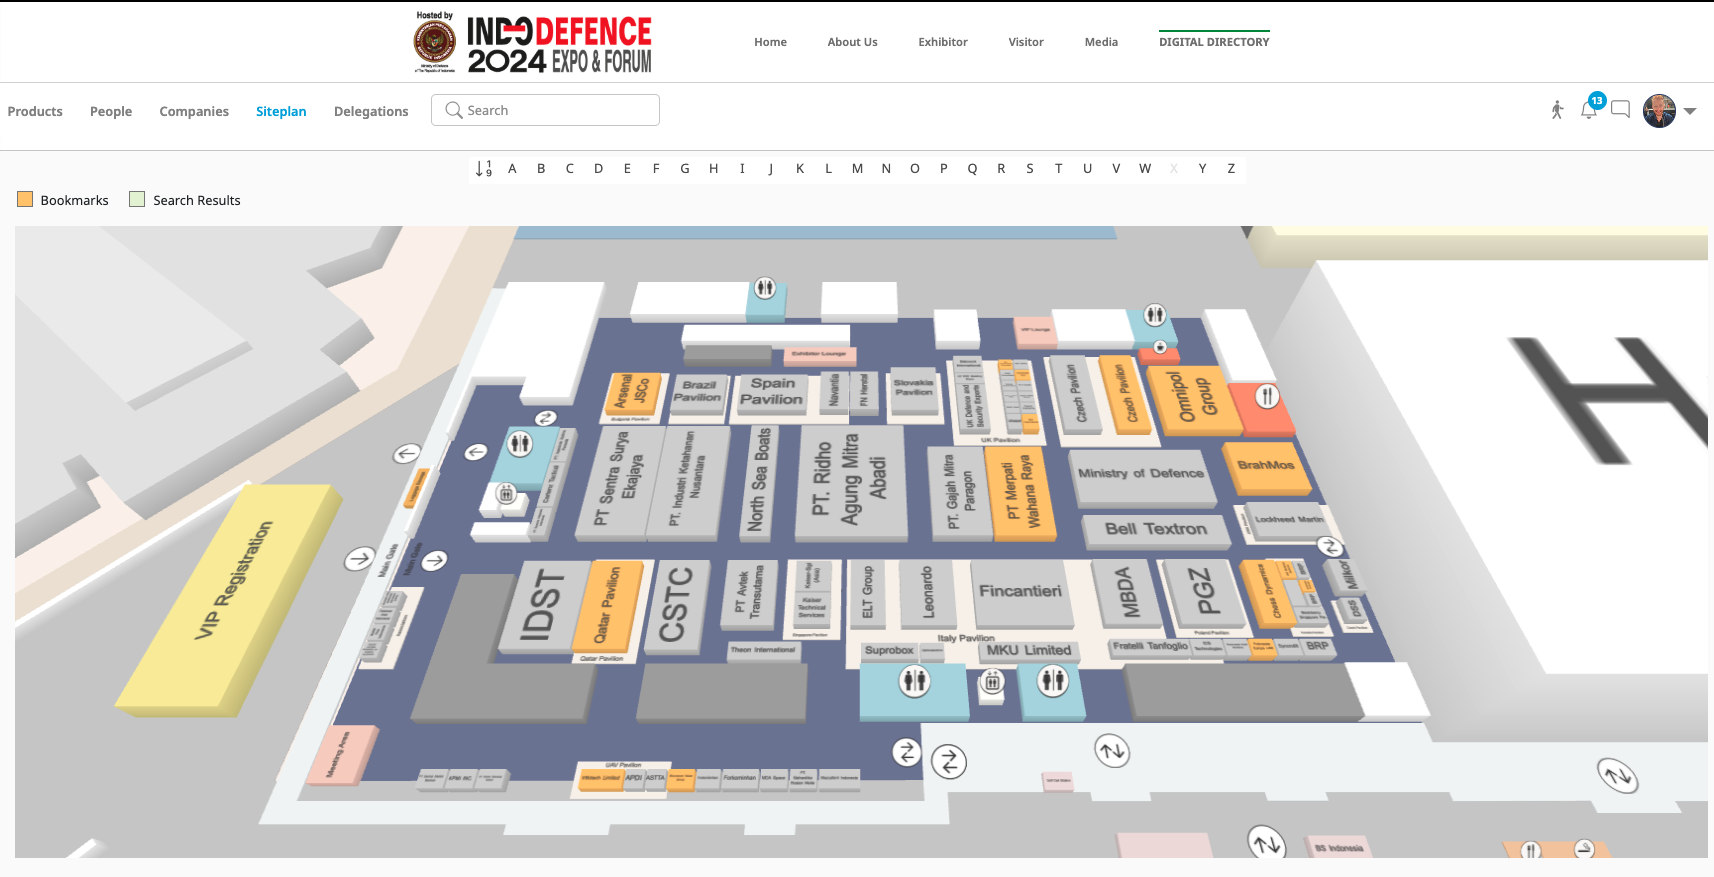This screenshot has height=877, width=1714.
Task: Open the Home menu item
Action: (x=770, y=42)
